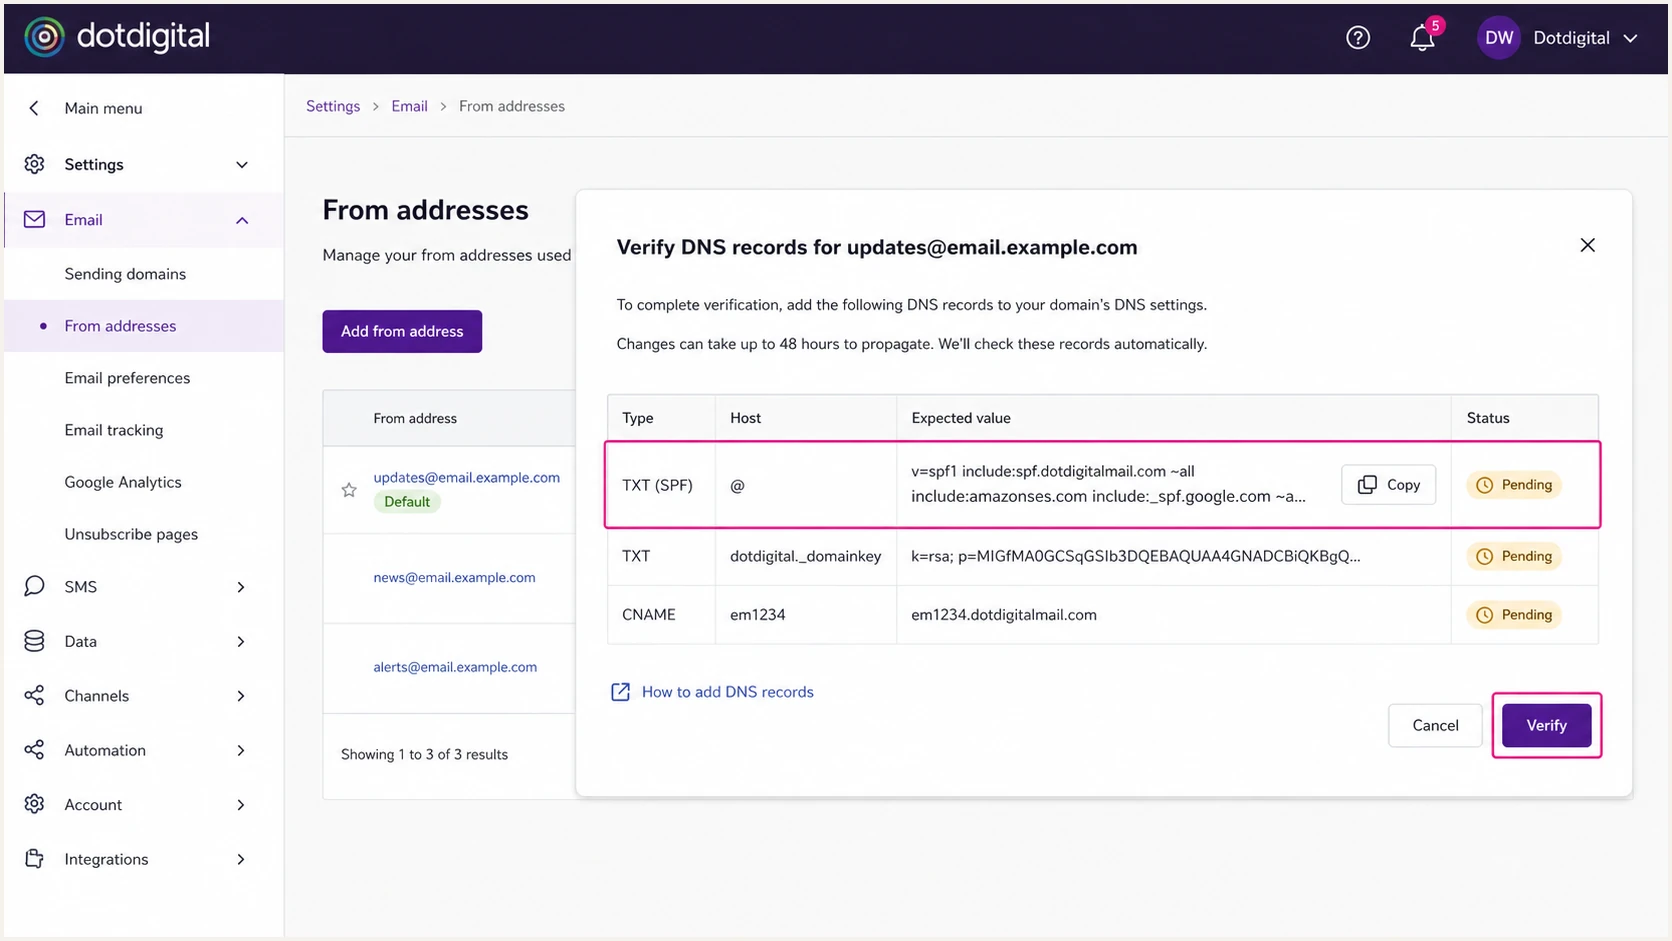
Task: Click Pending status of dotdigital._domainkey row
Action: pyautogui.click(x=1514, y=556)
